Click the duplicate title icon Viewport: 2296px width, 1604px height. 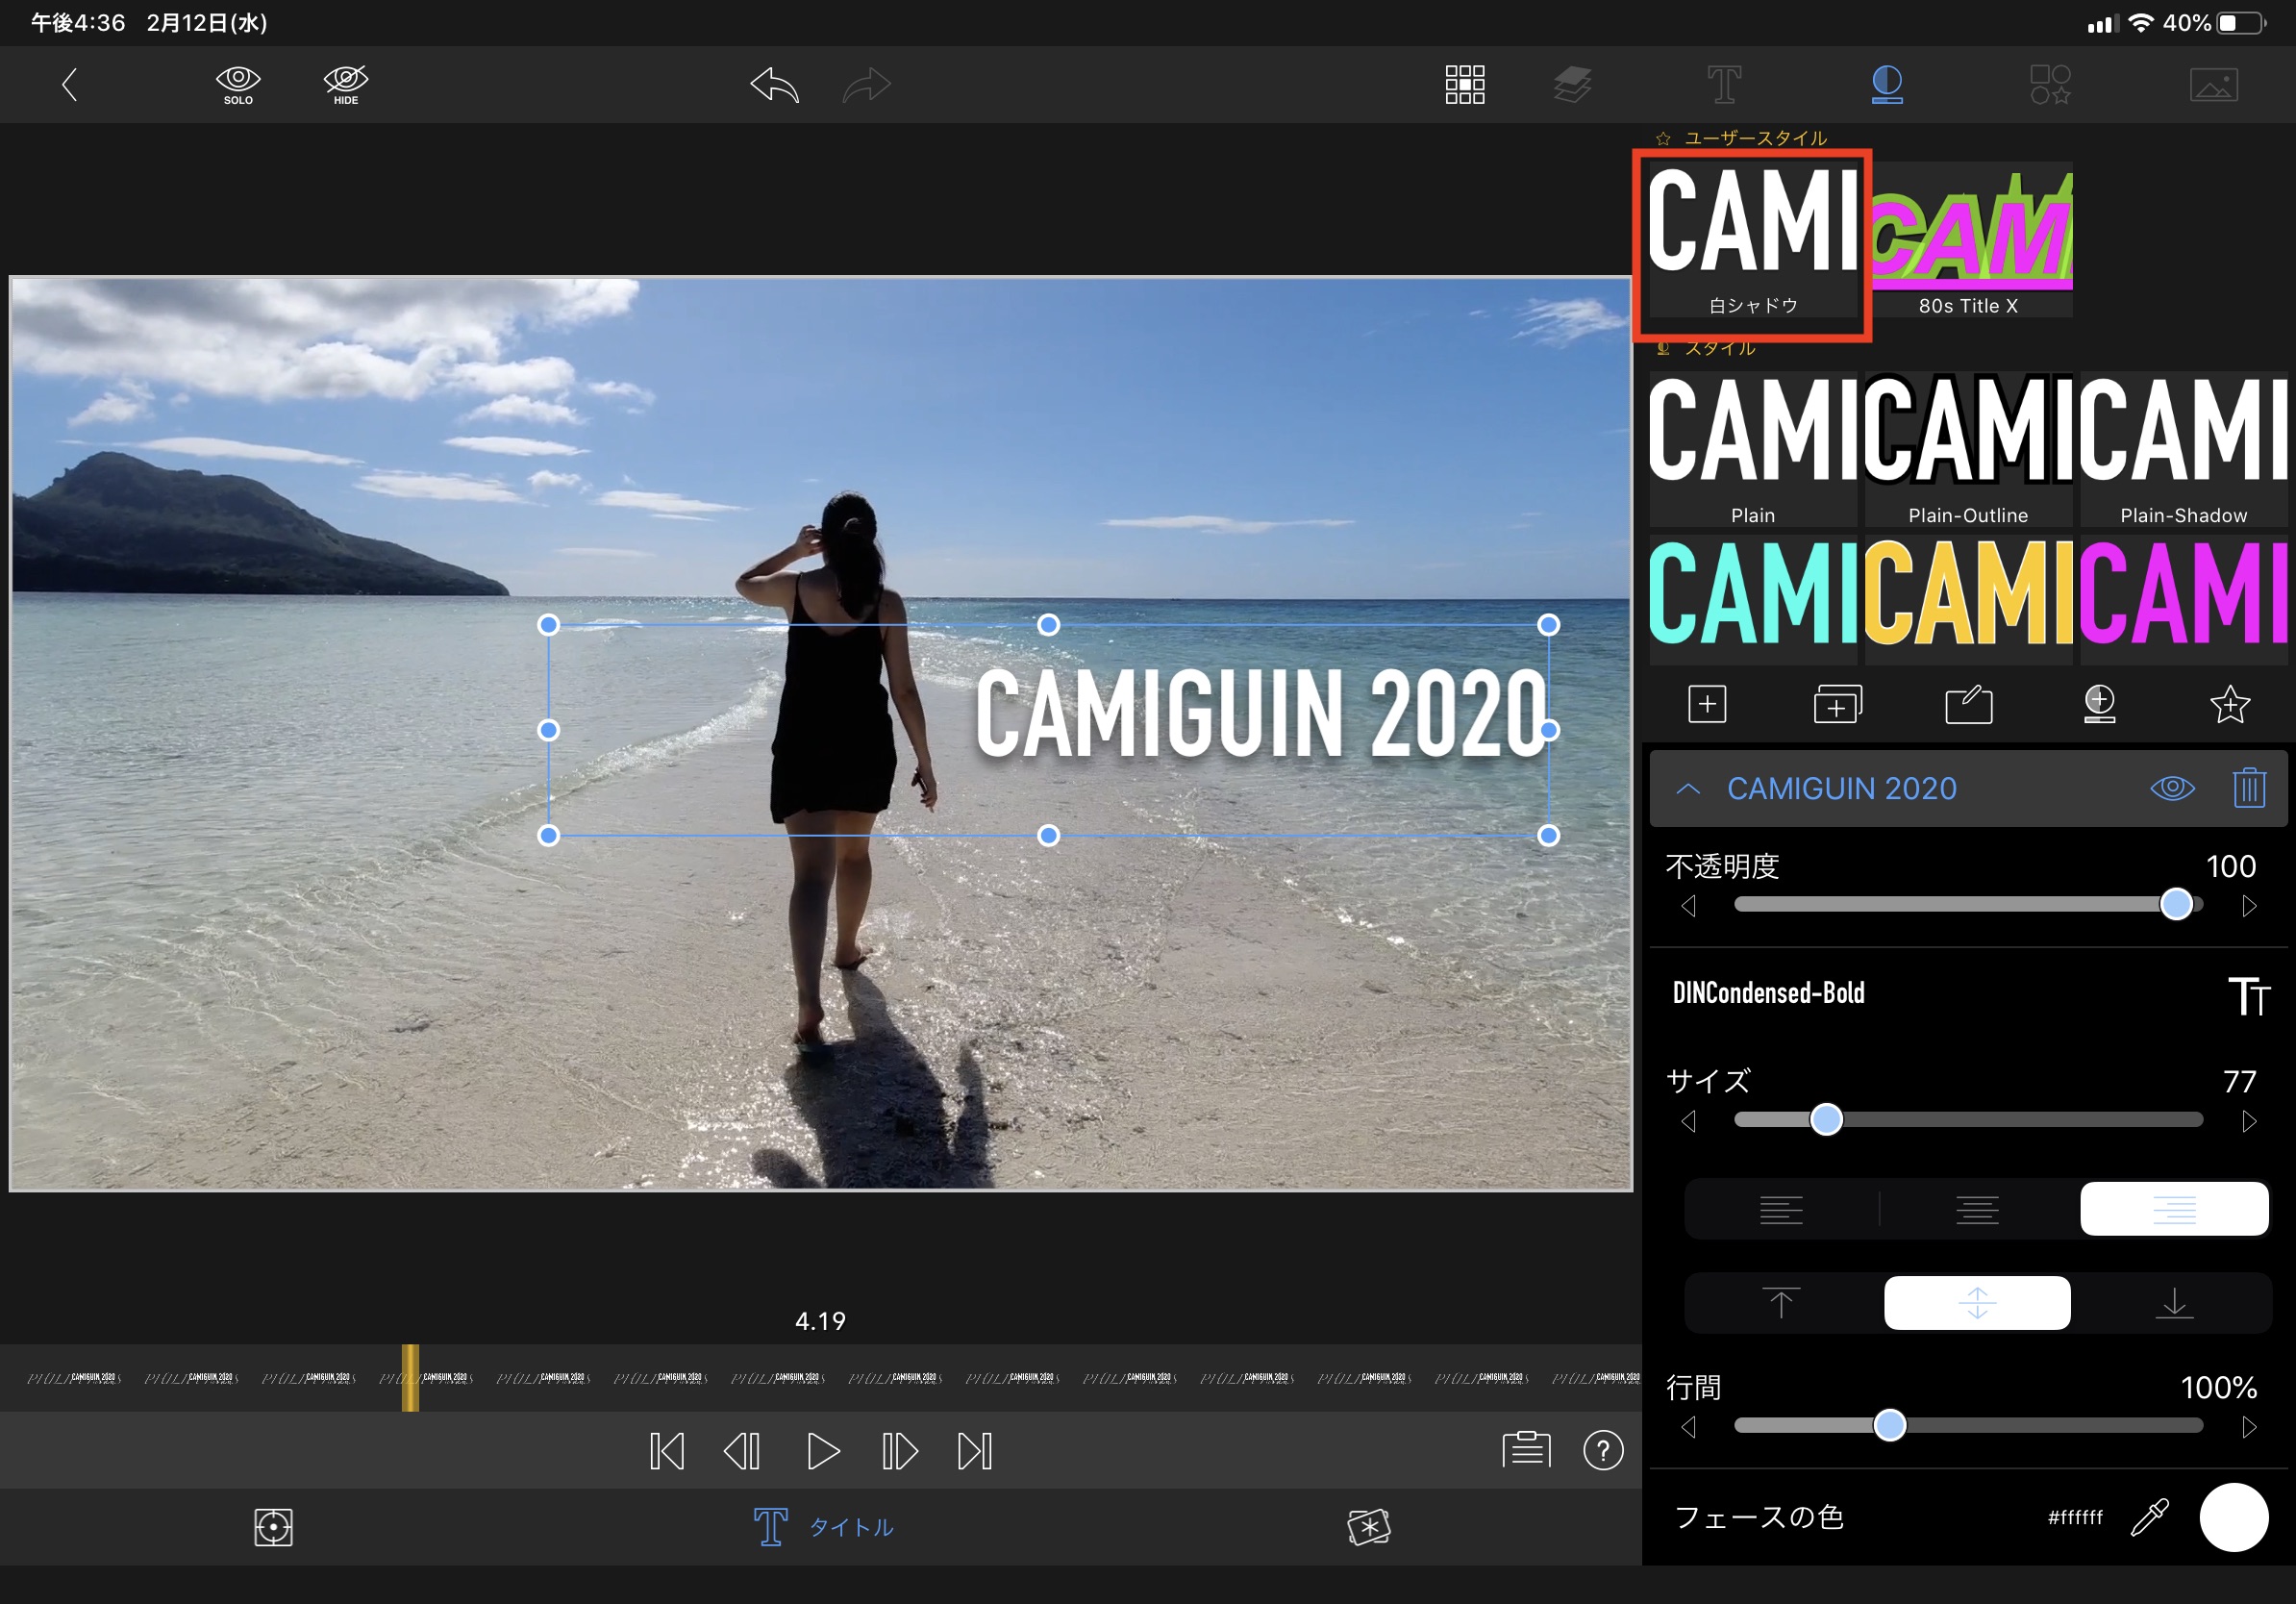point(1837,704)
